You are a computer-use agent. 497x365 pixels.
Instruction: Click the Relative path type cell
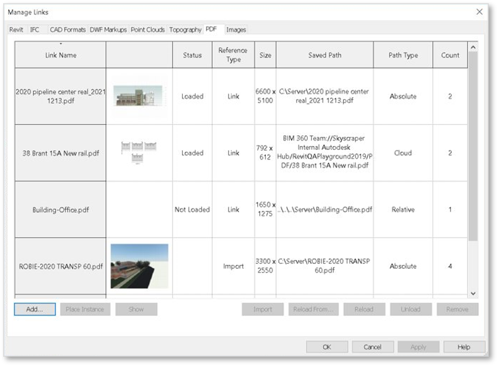click(403, 210)
